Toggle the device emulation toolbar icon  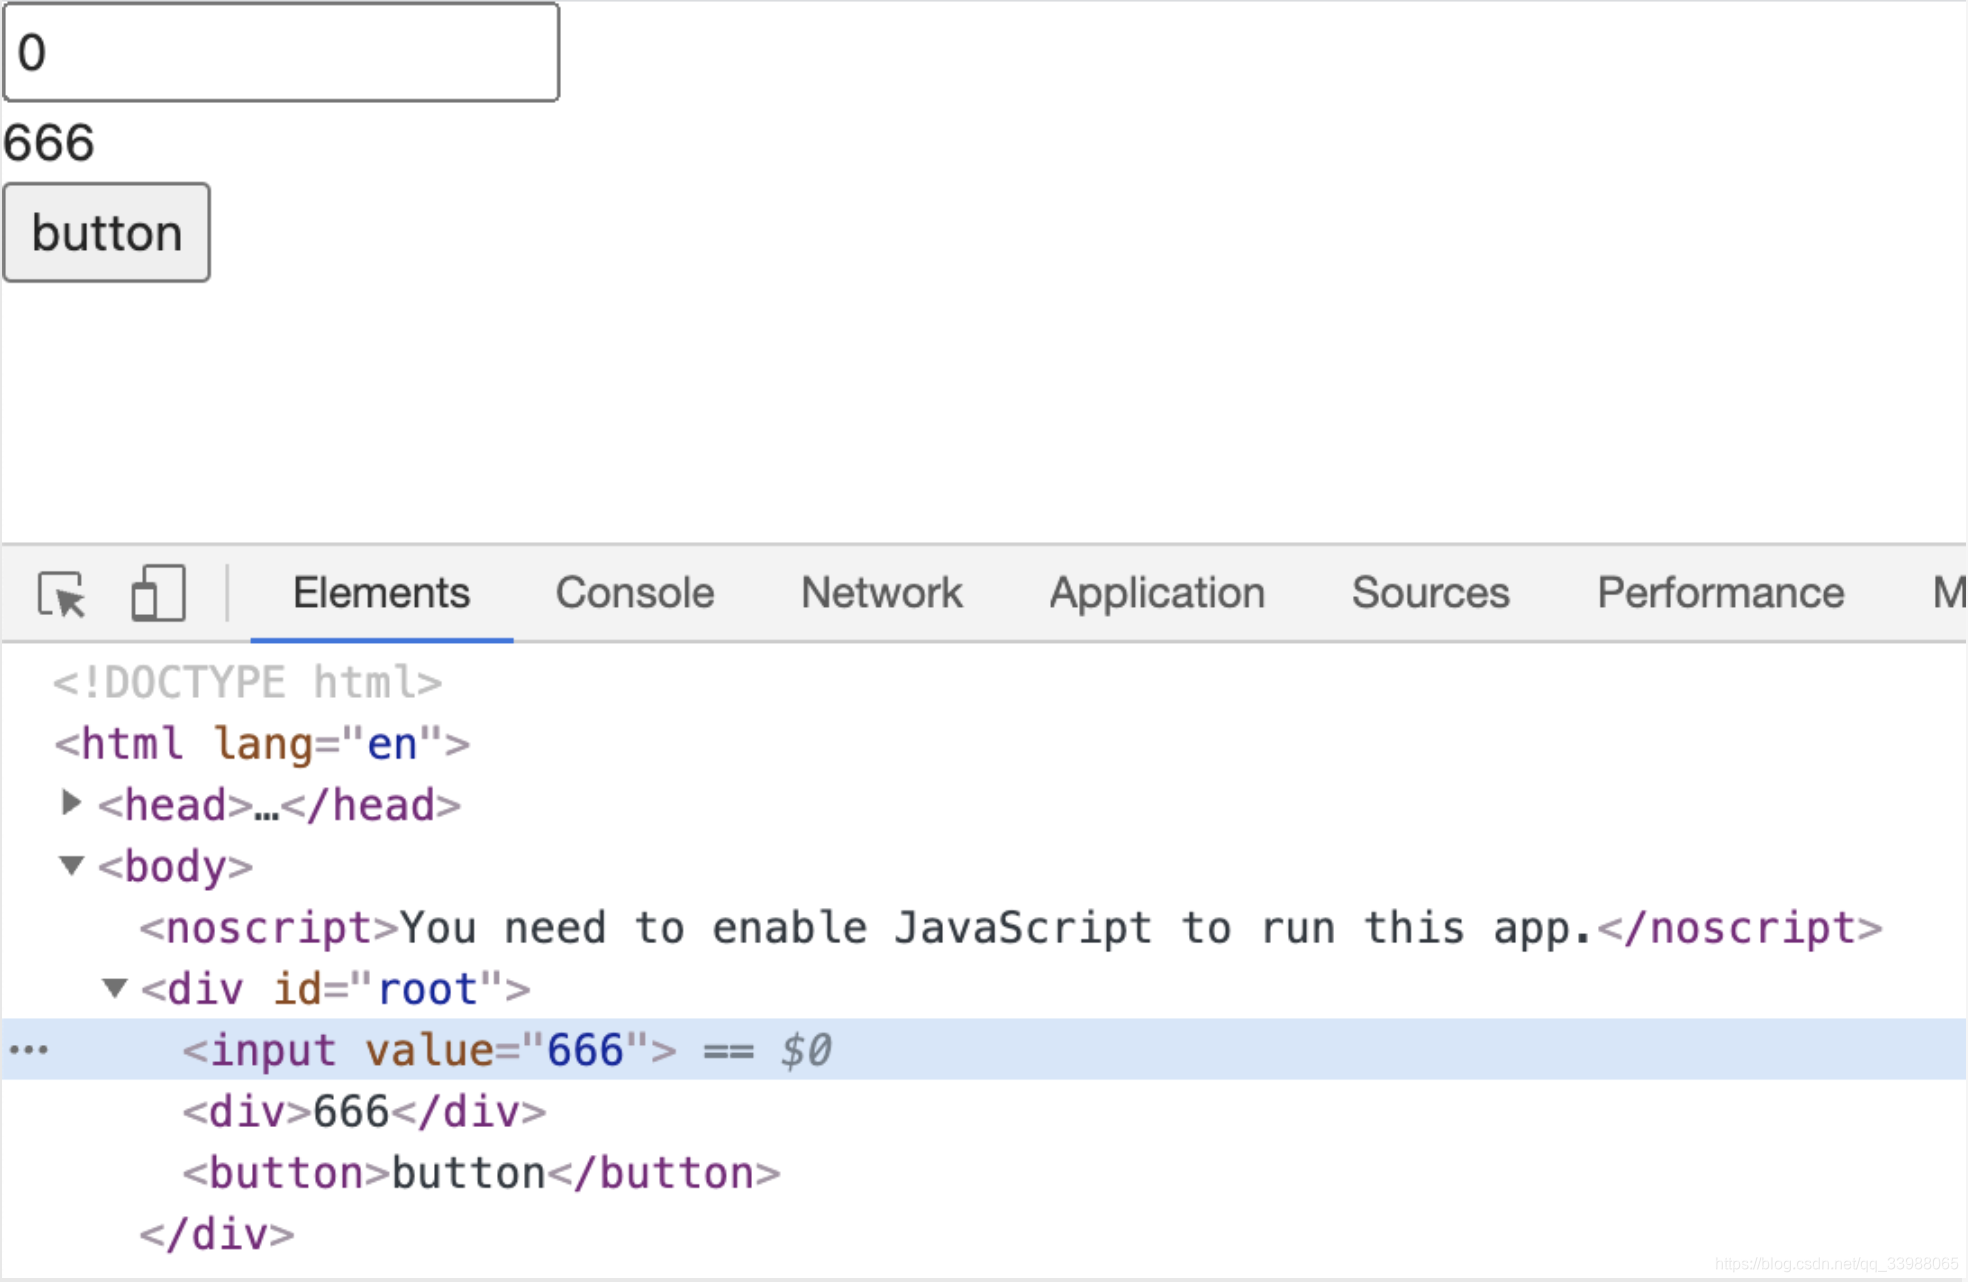(156, 593)
